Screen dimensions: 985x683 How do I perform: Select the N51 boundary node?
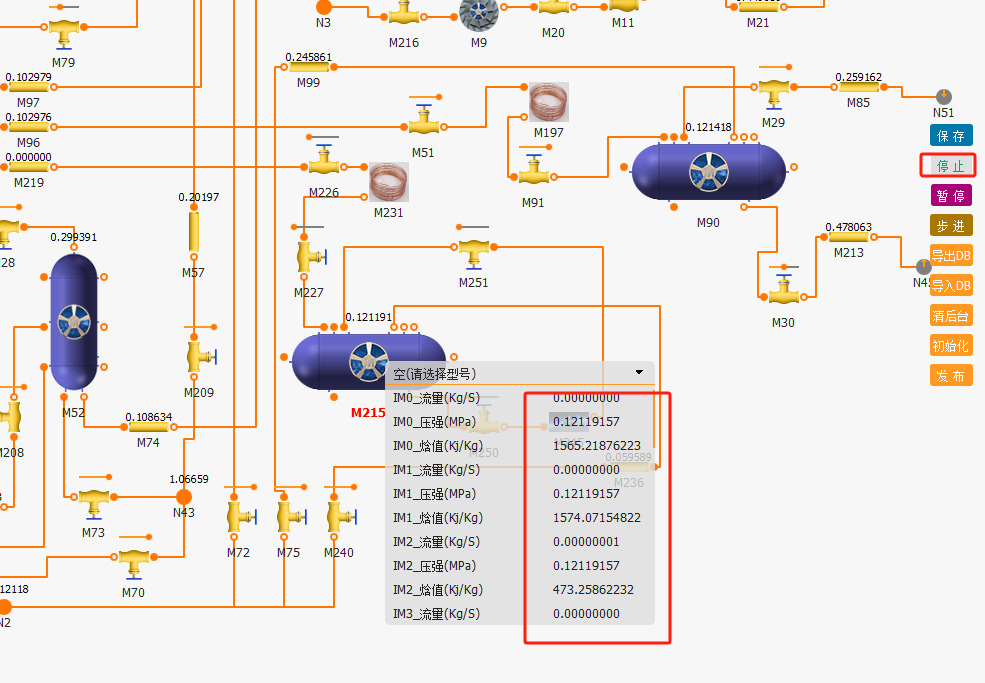point(944,97)
